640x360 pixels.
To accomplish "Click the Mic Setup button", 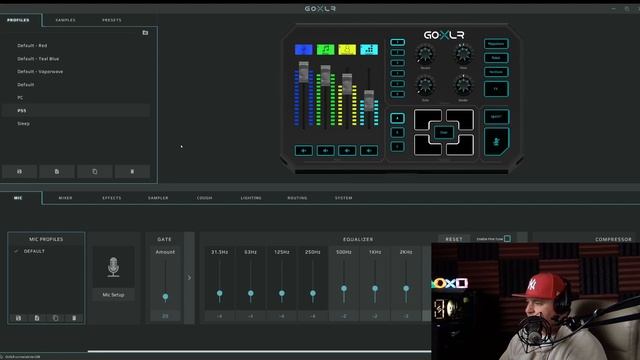I will [113, 295].
